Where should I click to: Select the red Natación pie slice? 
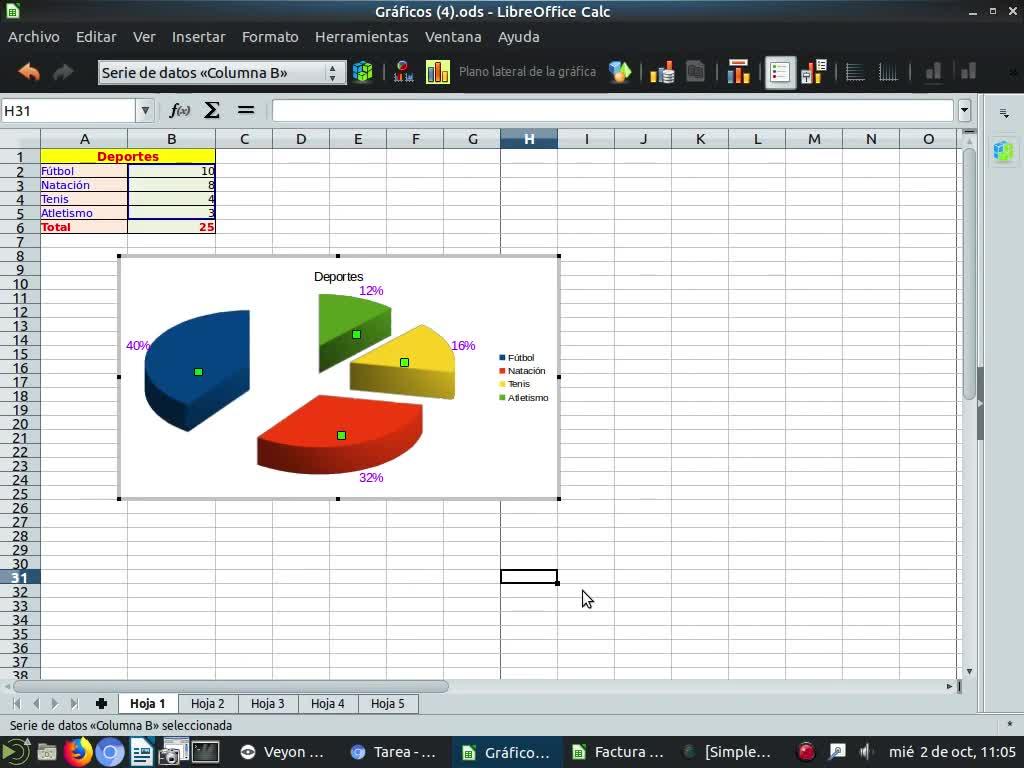pyautogui.click(x=341, y=435)
